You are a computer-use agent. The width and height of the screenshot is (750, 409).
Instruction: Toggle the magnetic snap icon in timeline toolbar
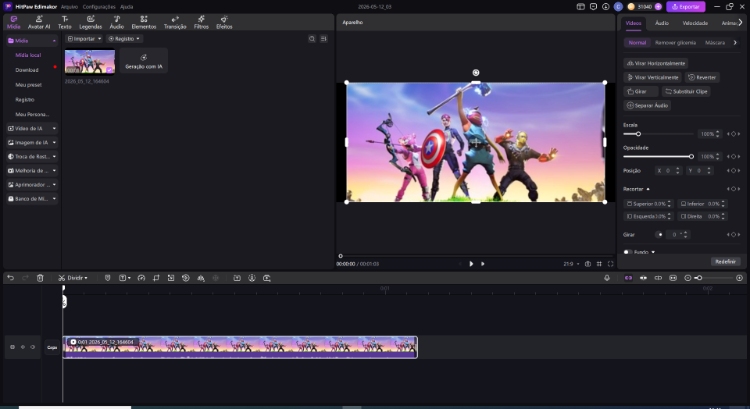[629, 278]
